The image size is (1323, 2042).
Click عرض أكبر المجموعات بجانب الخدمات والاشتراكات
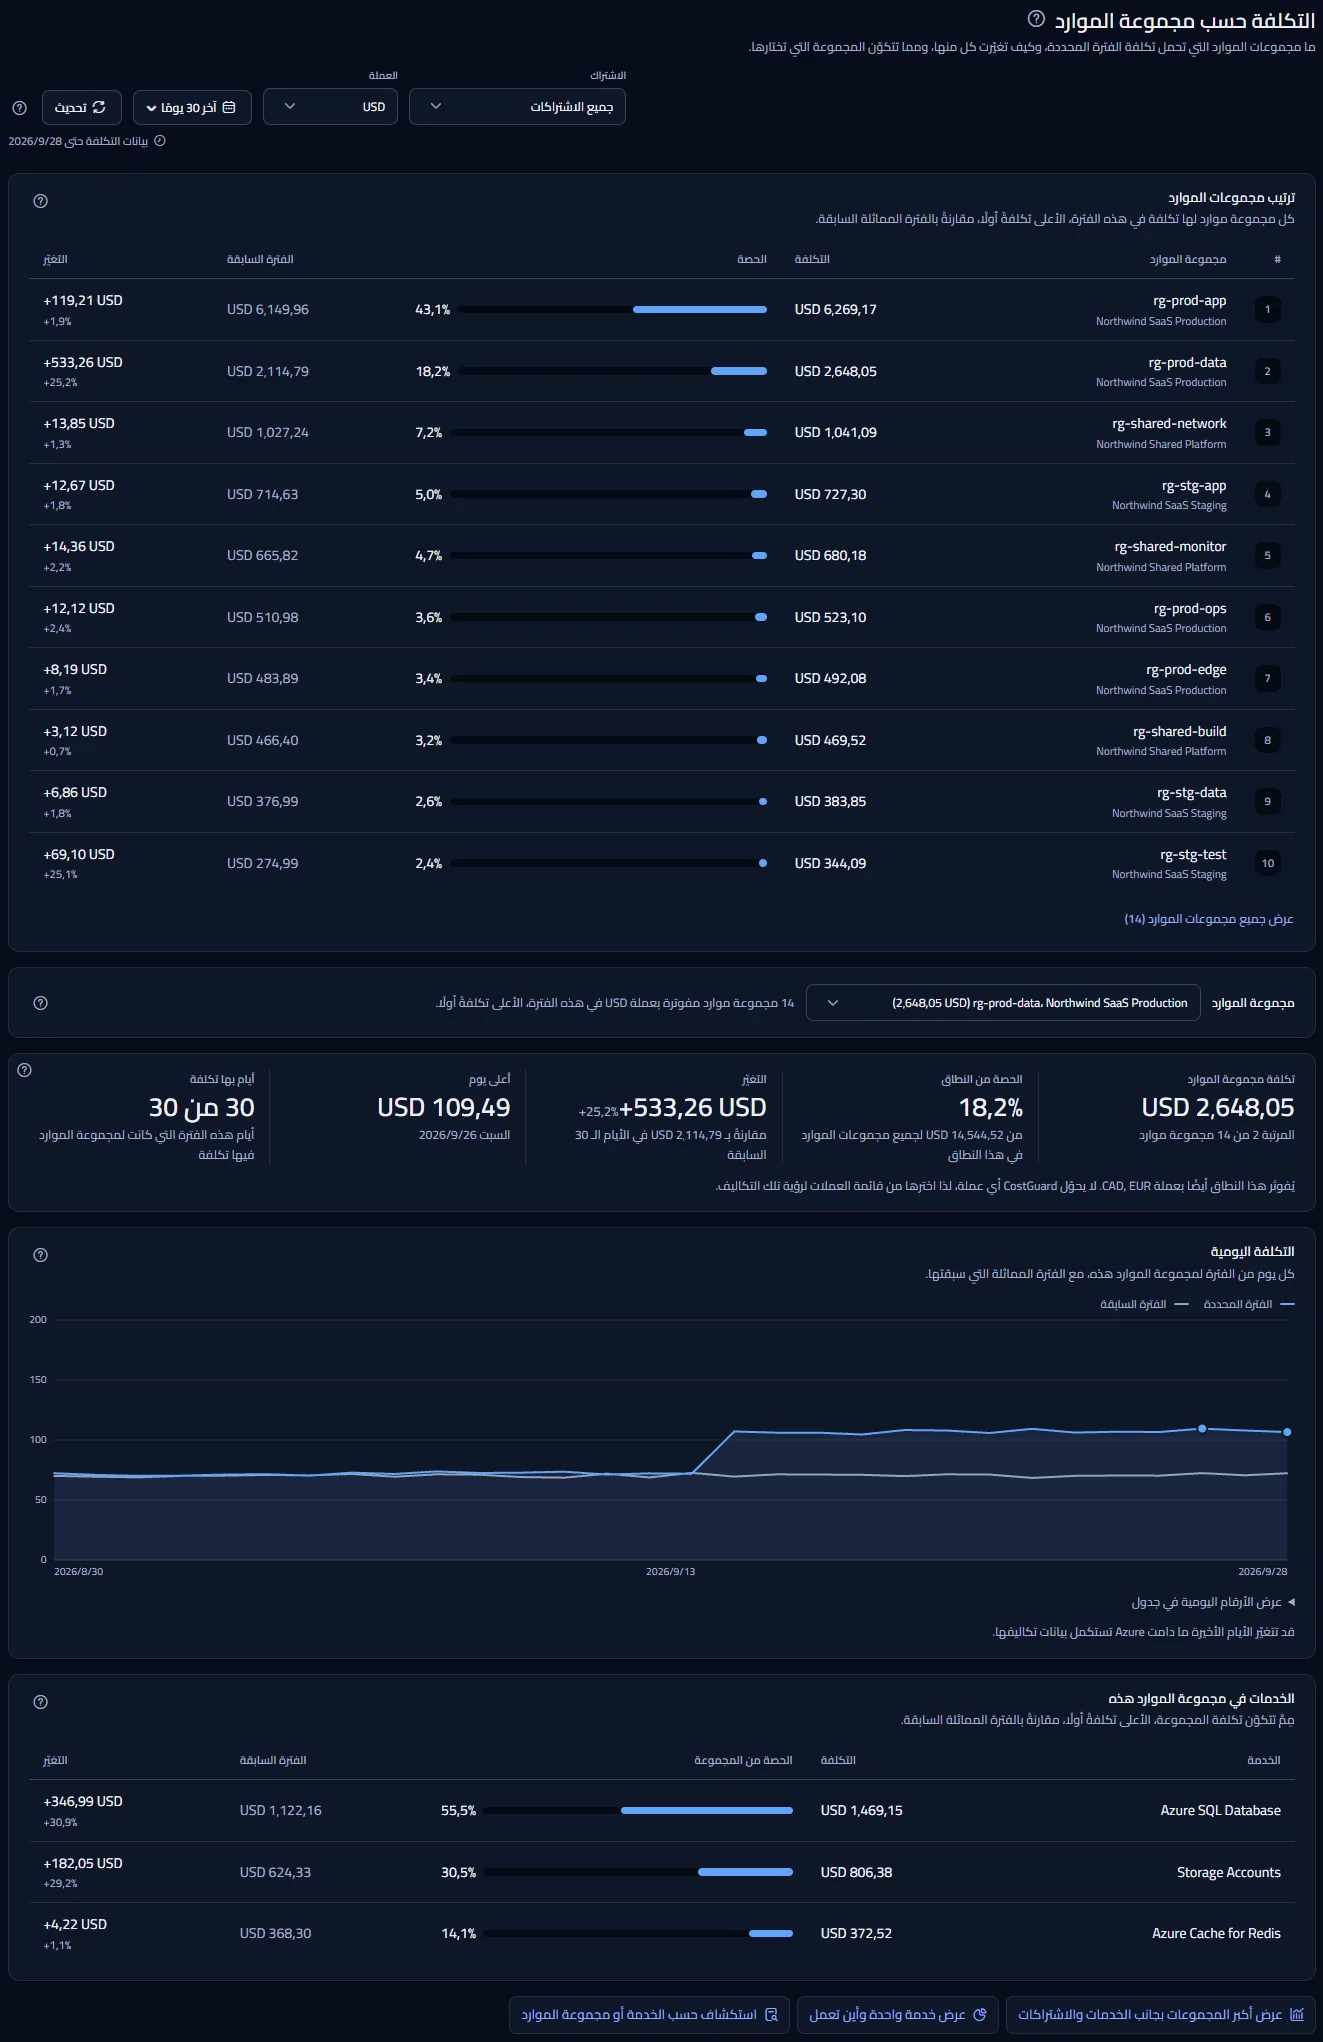coord(1160,2014)
